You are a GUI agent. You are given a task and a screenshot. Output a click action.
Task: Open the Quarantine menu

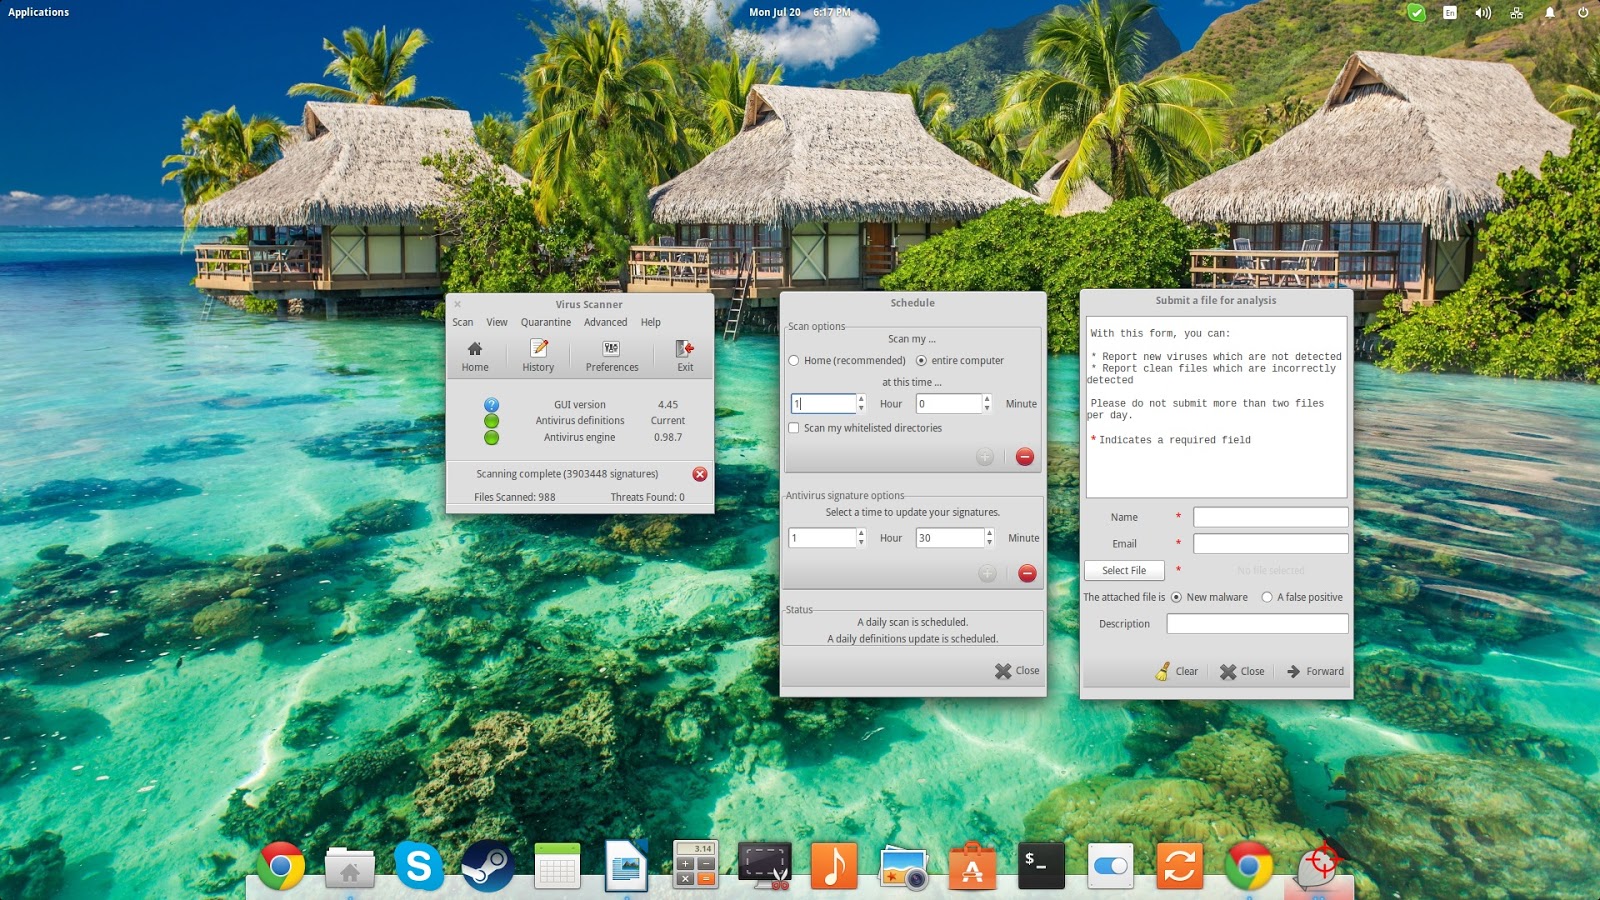(x=545, y=322)
